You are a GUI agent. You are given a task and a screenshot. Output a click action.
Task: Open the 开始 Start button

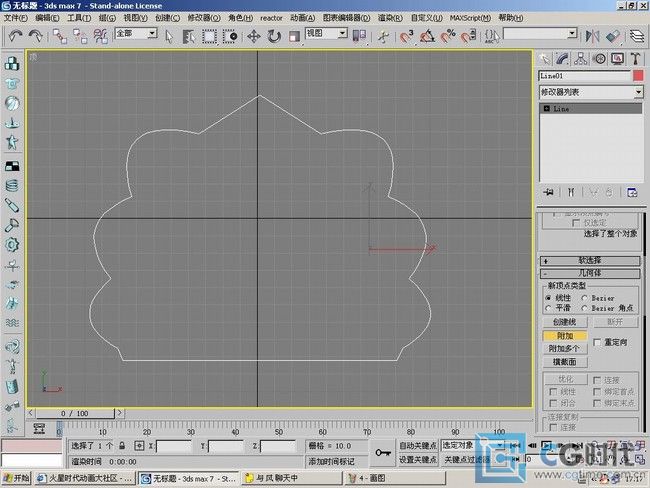[x=16, y=478]
